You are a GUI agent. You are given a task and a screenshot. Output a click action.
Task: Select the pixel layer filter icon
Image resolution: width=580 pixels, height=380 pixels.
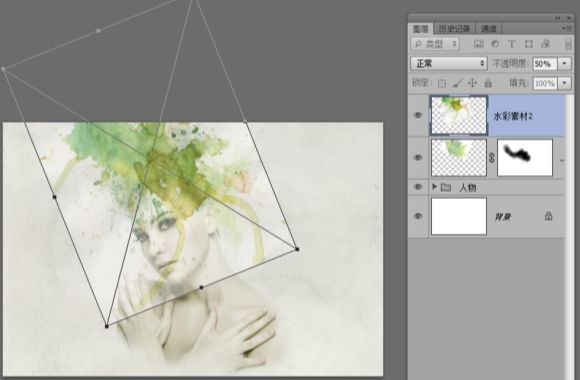click(x=479, y=44)
